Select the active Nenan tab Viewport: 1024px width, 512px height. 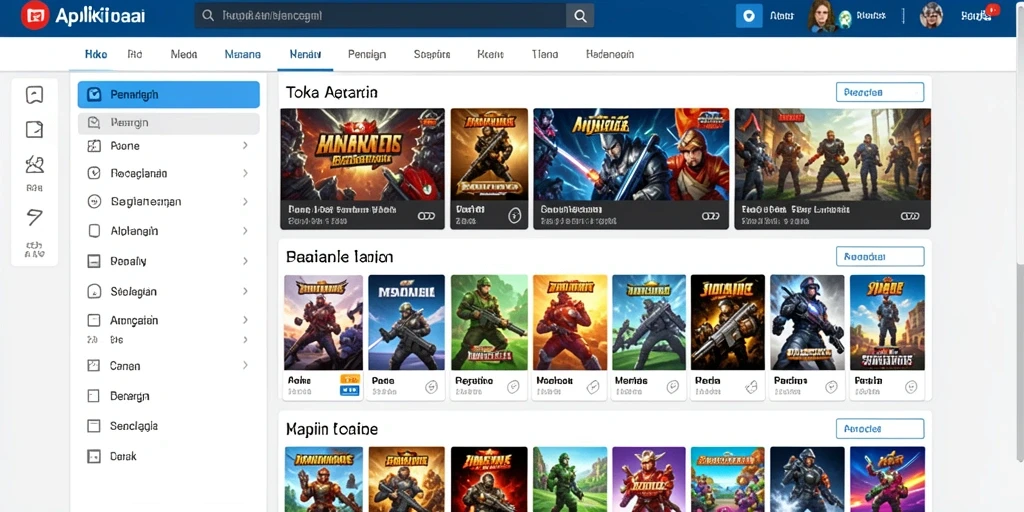(x=305, y=55)
